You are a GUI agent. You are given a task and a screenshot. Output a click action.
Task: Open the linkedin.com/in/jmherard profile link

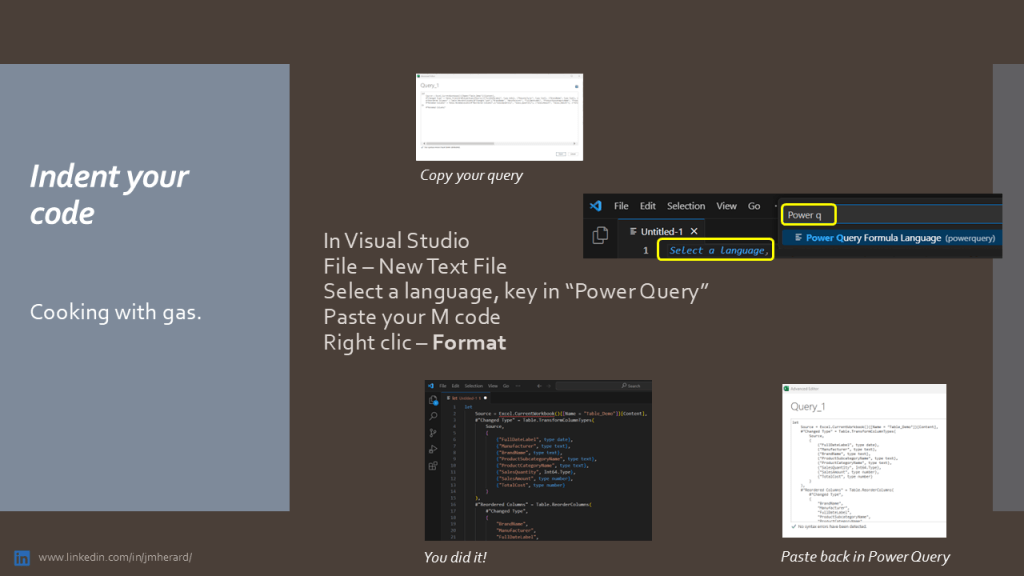coord(115,557)
